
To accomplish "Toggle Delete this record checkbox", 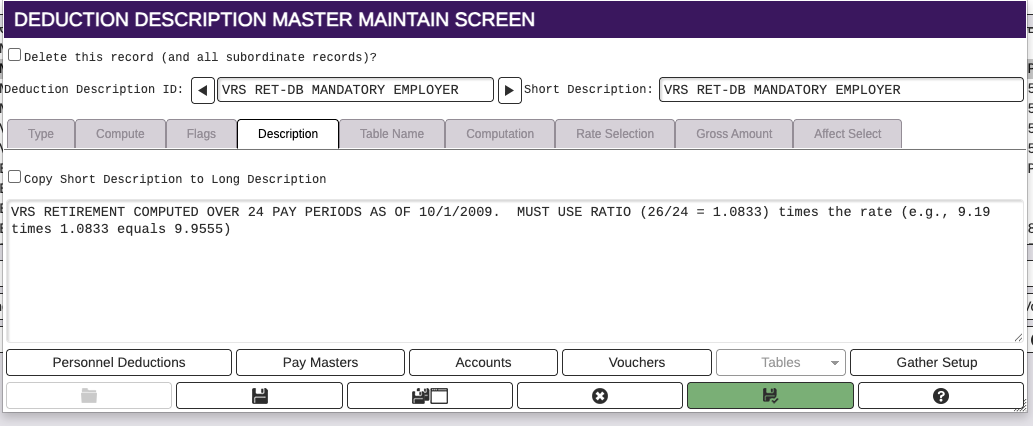I will coord(14,55).
